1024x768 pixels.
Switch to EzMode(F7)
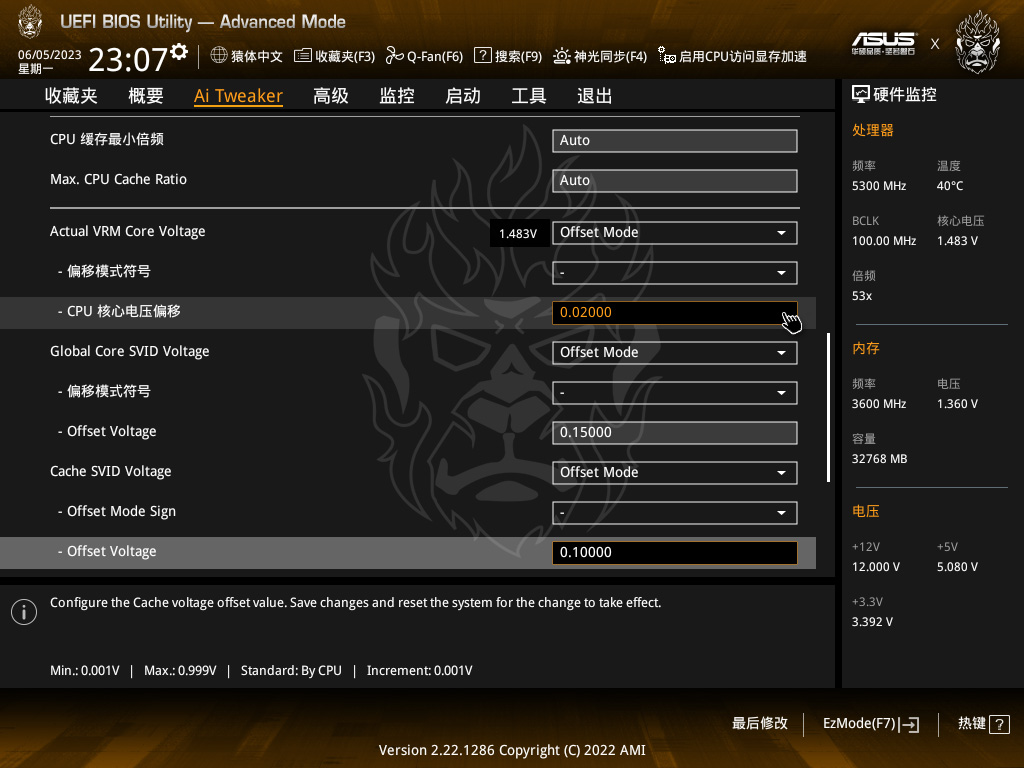tap(870, 724)
